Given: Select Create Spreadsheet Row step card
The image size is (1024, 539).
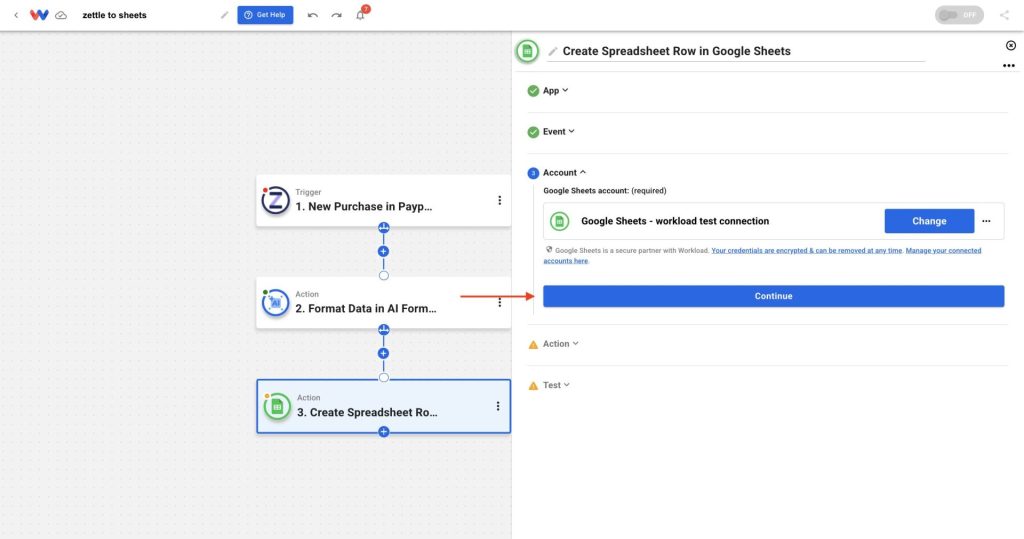Looking at the screenshot, I should 383,406.
